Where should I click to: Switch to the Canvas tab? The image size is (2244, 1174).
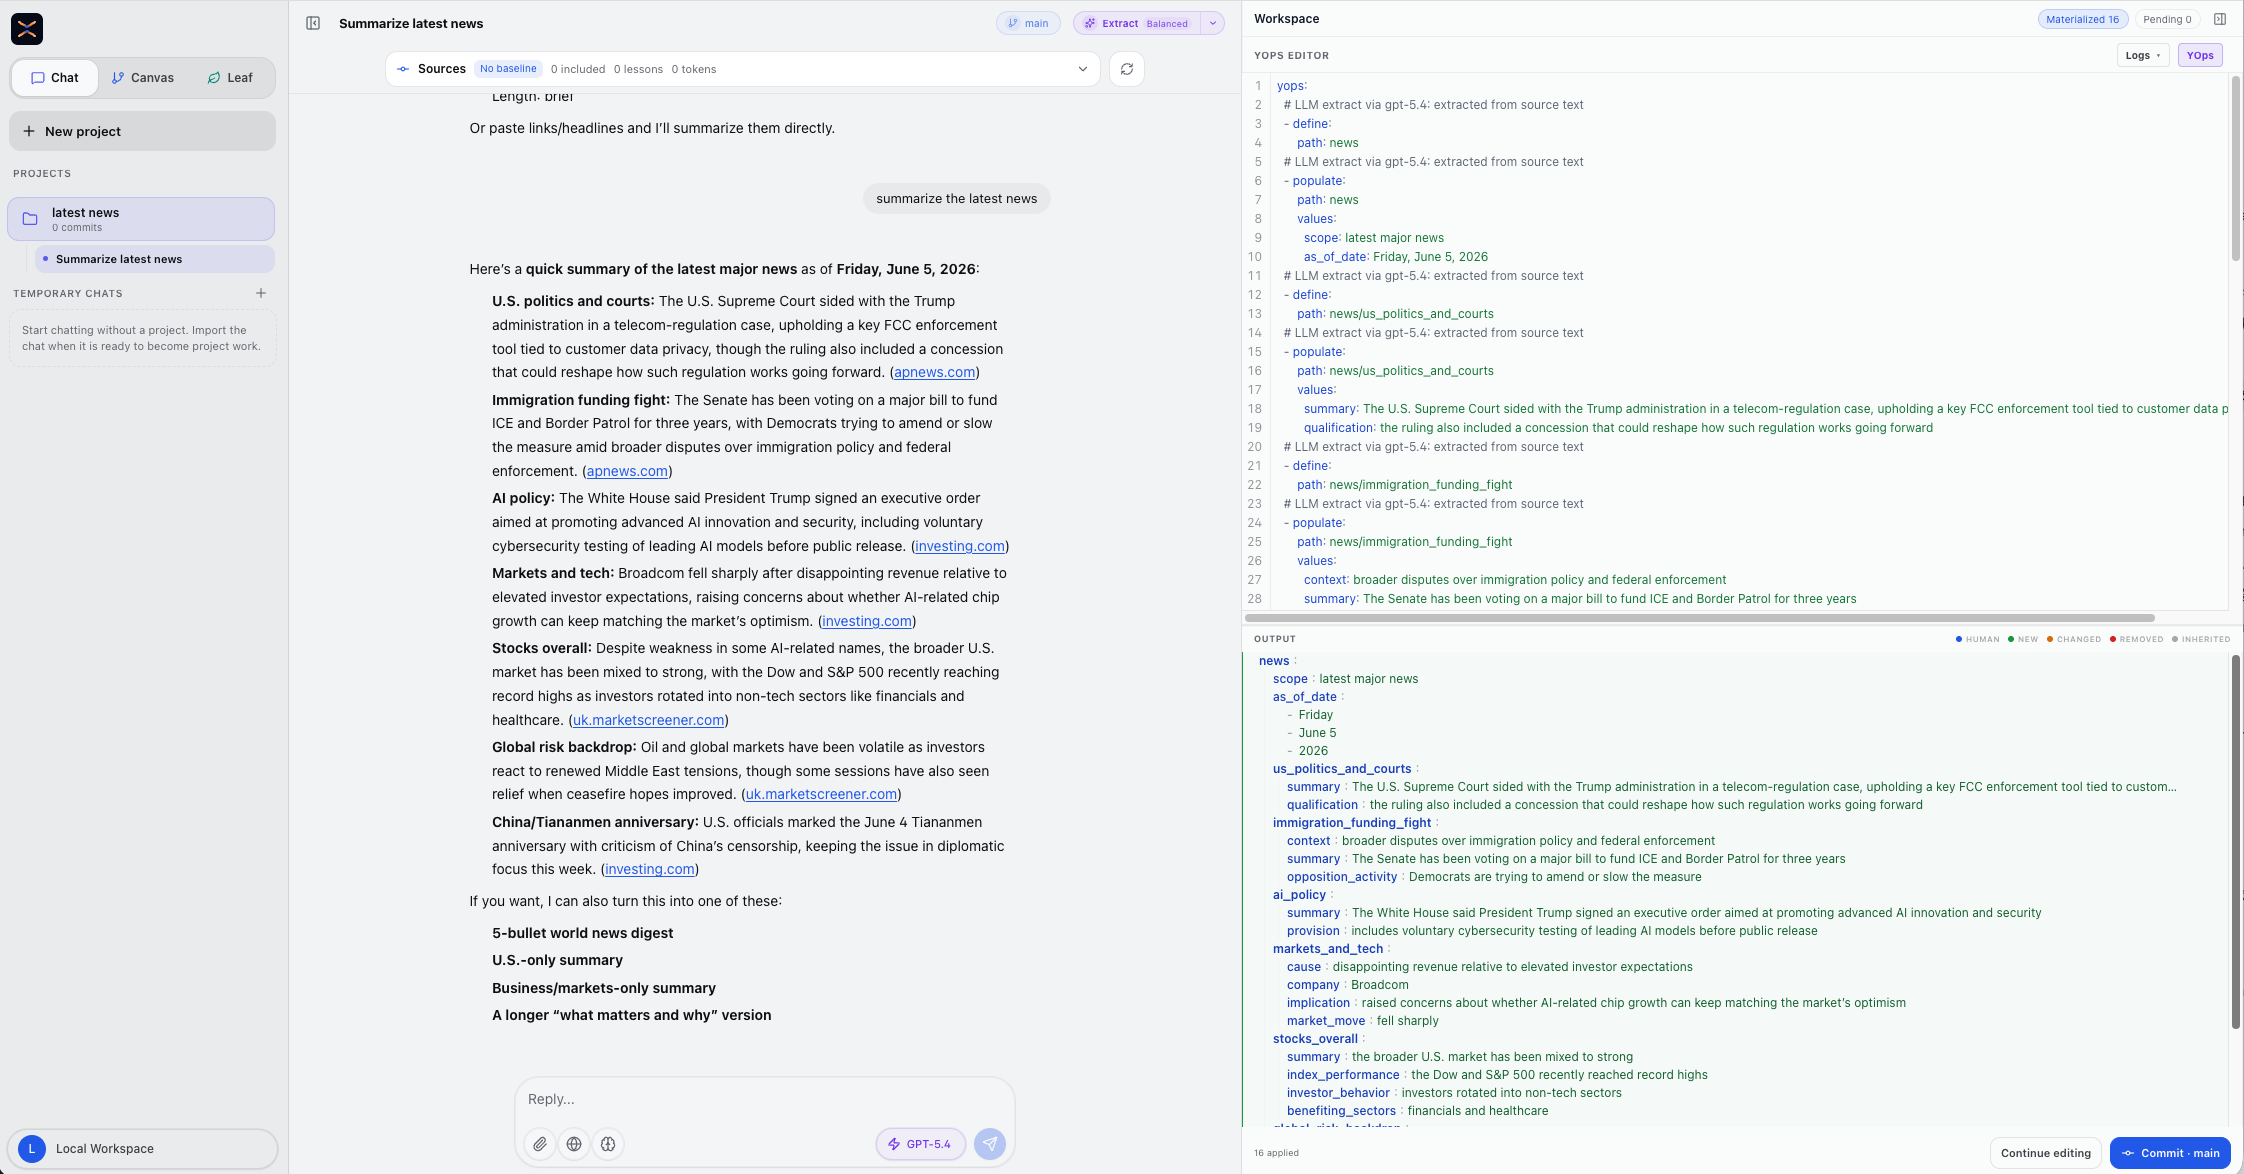pyautogui.click(x=142, y=78)
